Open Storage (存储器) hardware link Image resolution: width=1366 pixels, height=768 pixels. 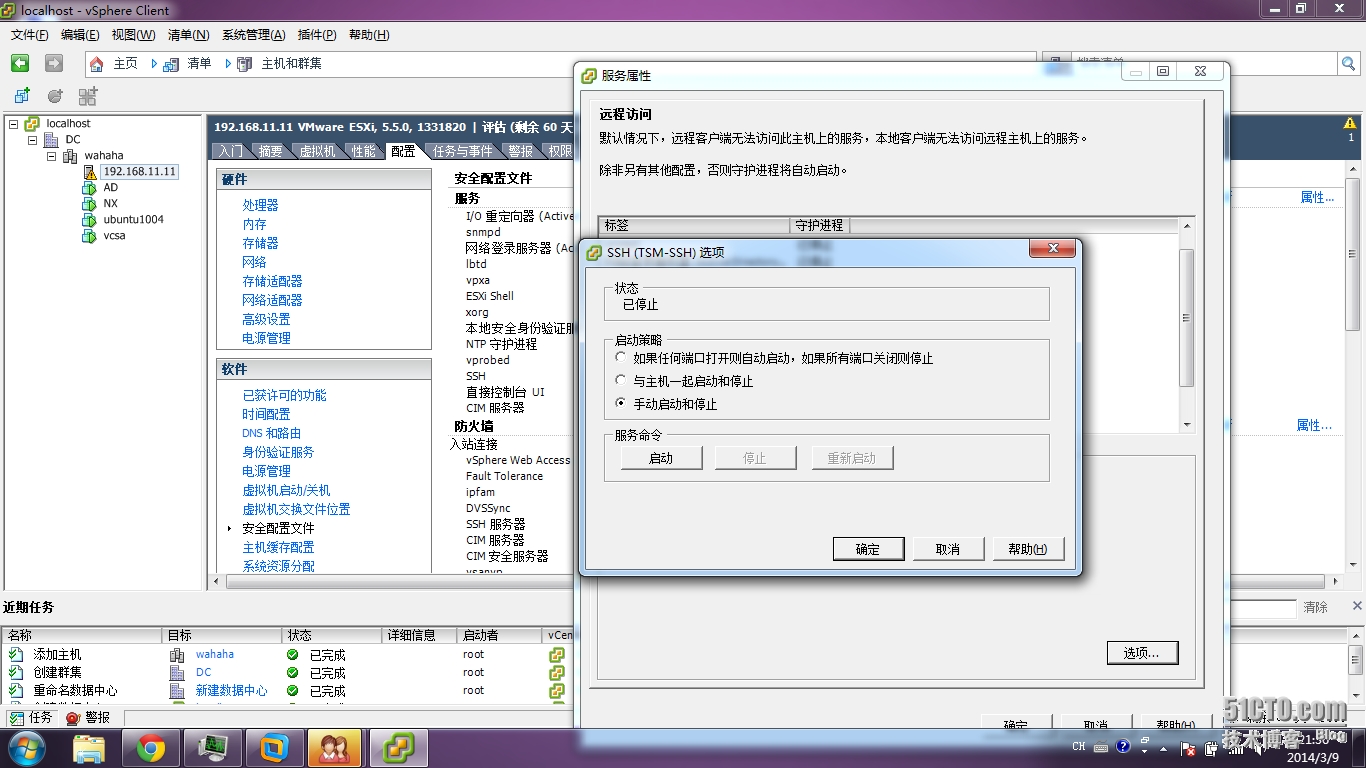tap(260, 243)
